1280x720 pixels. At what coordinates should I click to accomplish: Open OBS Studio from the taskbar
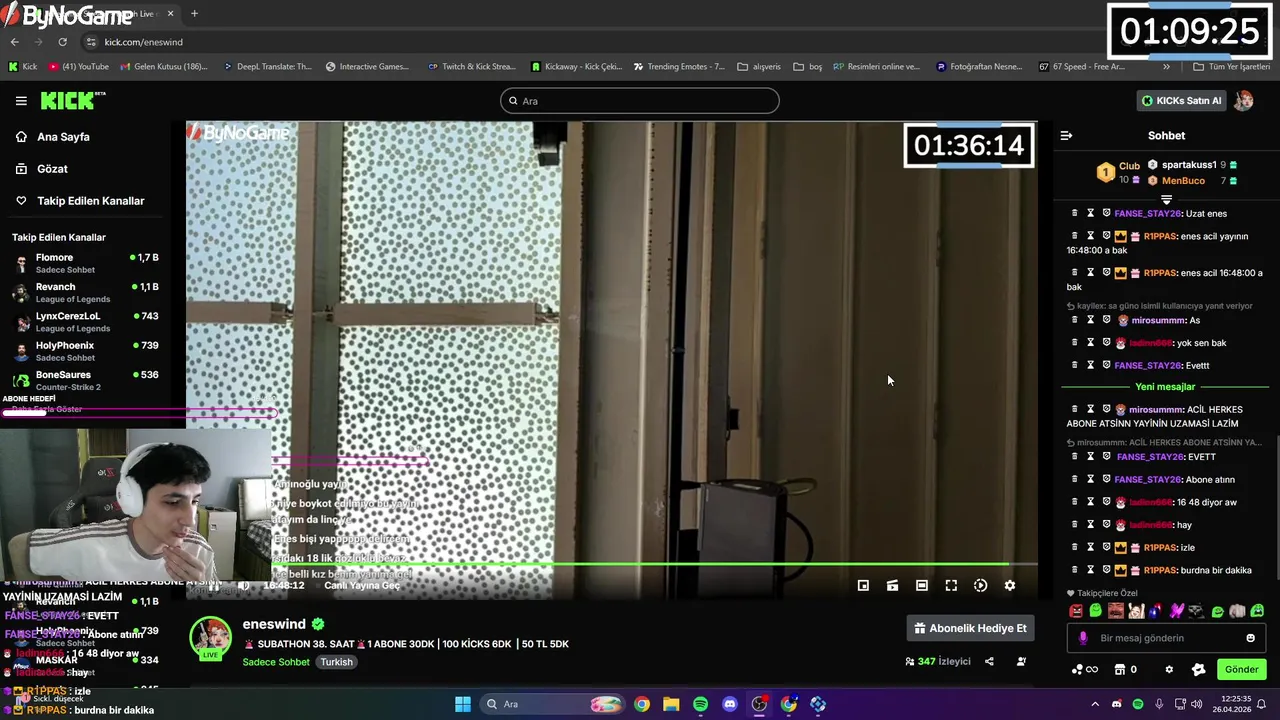[759, 704]
